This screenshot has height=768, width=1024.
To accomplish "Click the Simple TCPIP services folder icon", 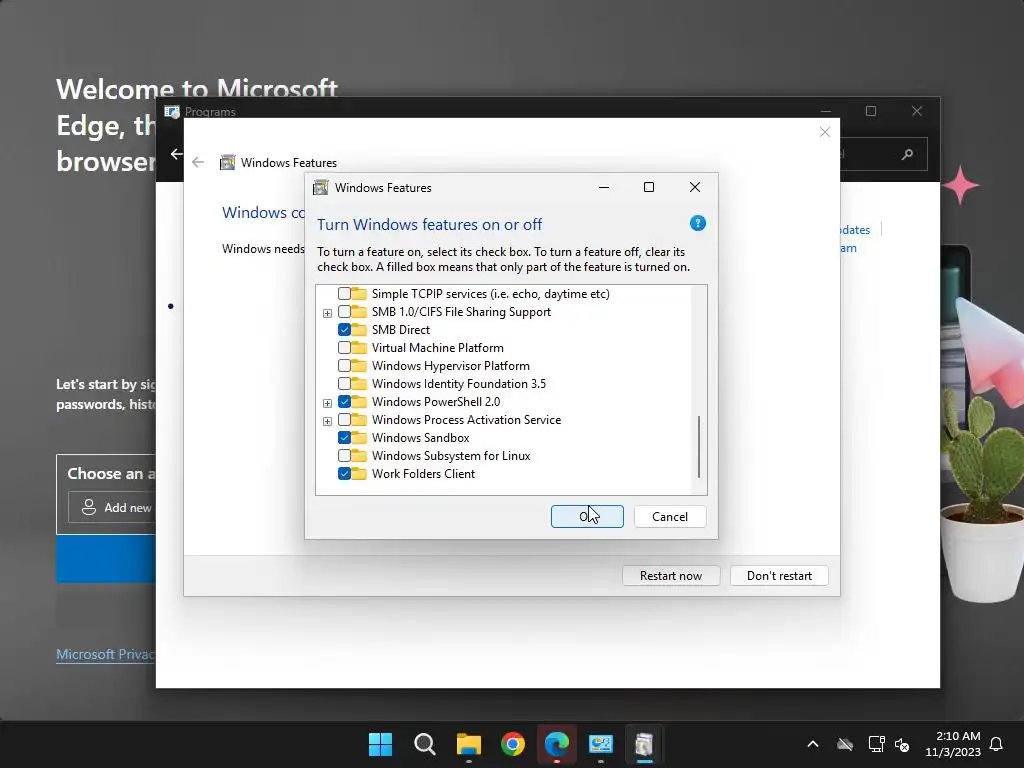I will [x=359, y=294].
